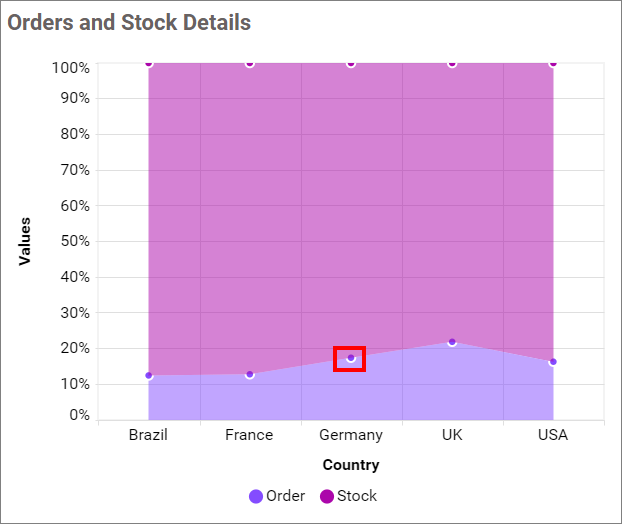Screen dimensions: 622x524
Task: Click the Order data point for Brazil
Action: click(x=149, y=375)
